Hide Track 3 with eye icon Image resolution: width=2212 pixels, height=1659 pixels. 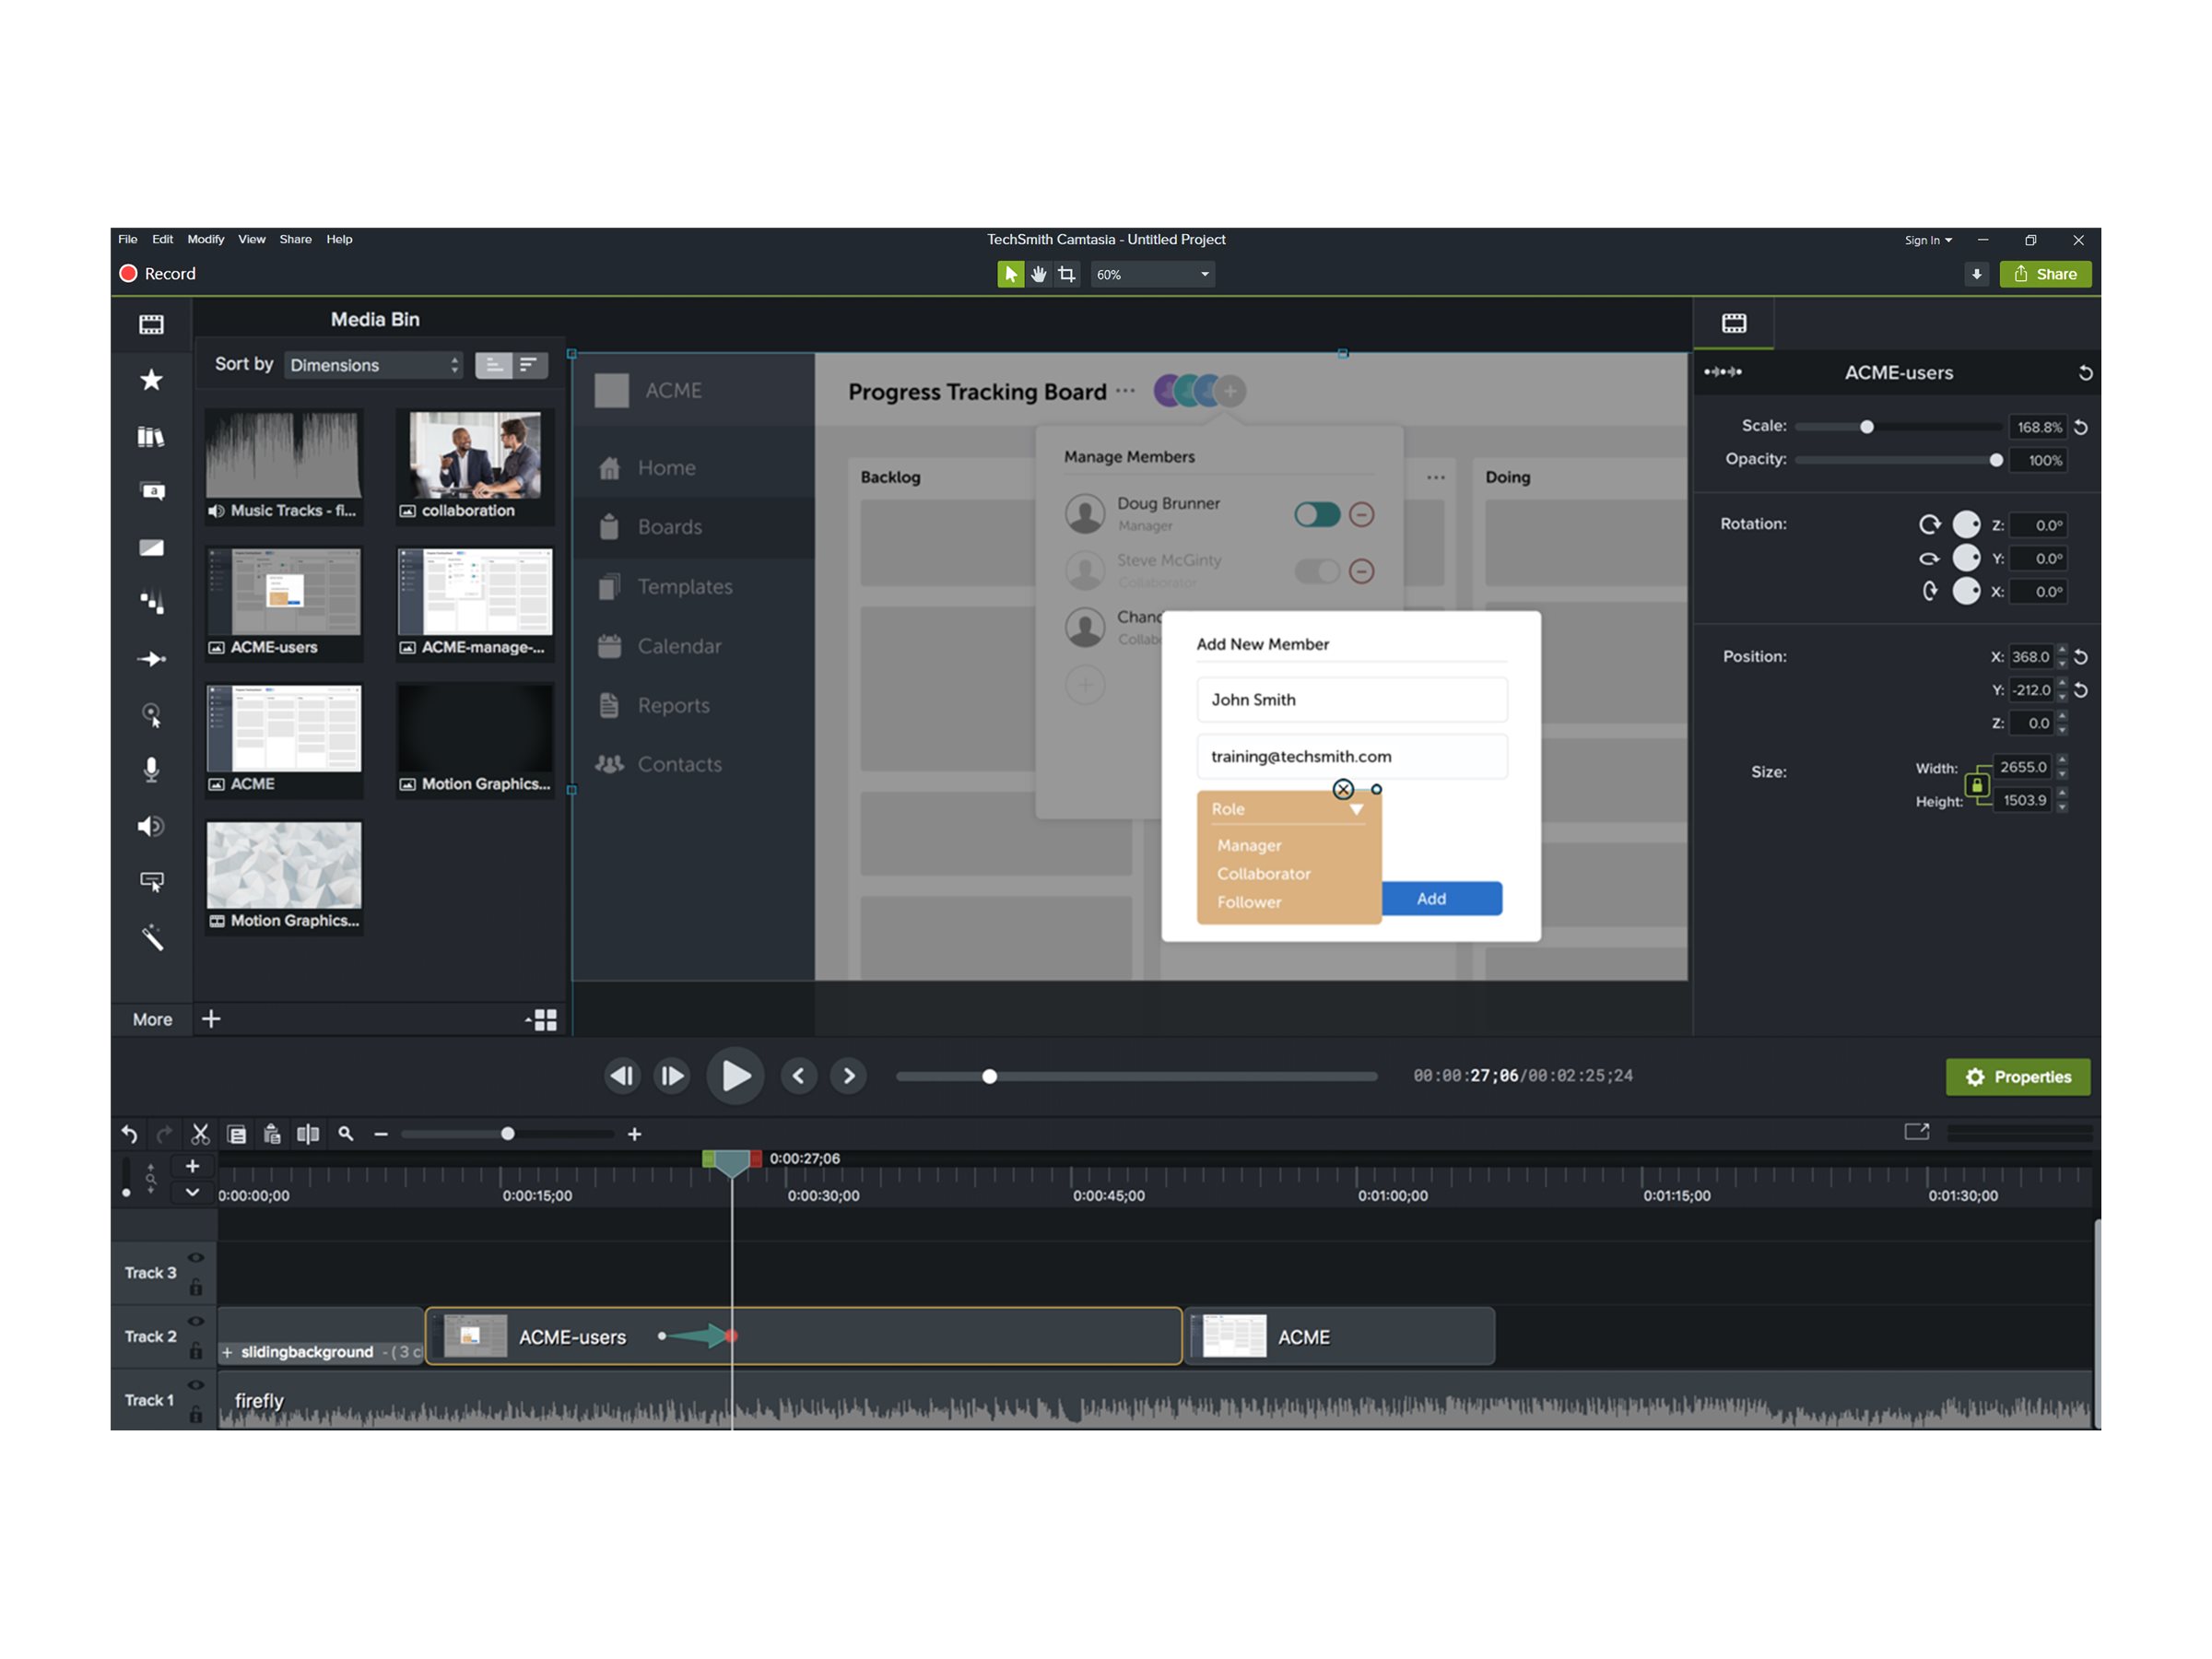pyautogui.click(x=196, y=1258)
